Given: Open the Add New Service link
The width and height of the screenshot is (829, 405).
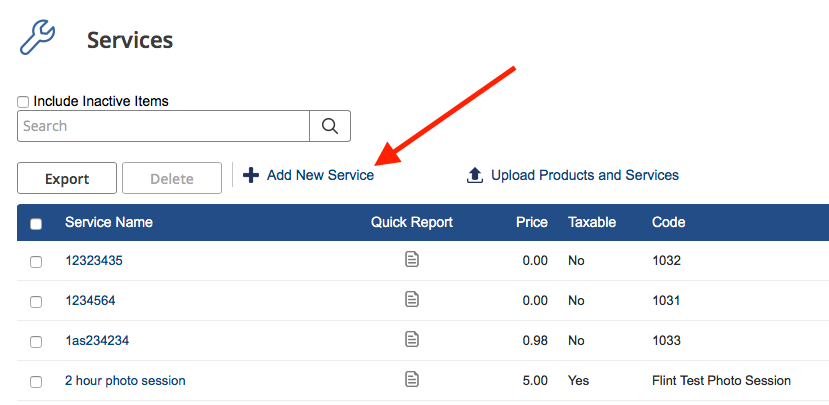Looking at the screenshot, I should click(320, 175).
